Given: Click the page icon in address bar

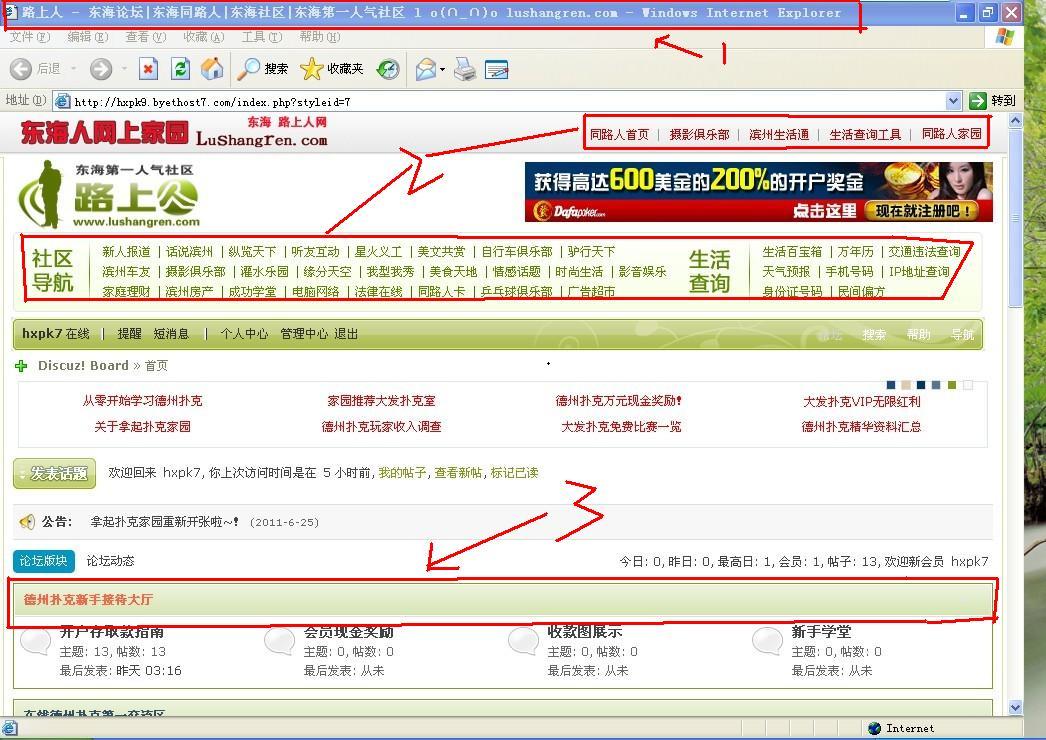Looking at the screenshot, I should [62, 101].
